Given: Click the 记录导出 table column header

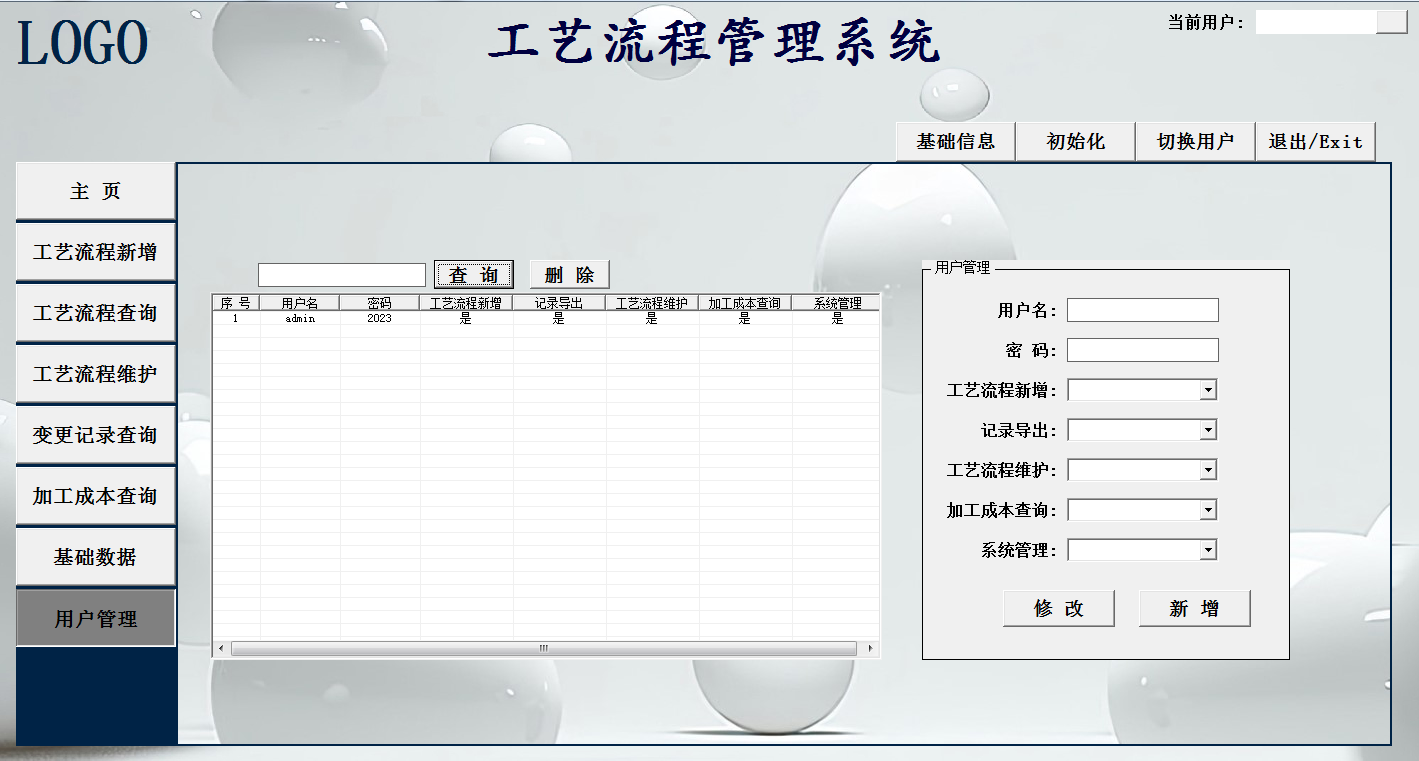Looking at the screenshot, I should pos(559,303).
